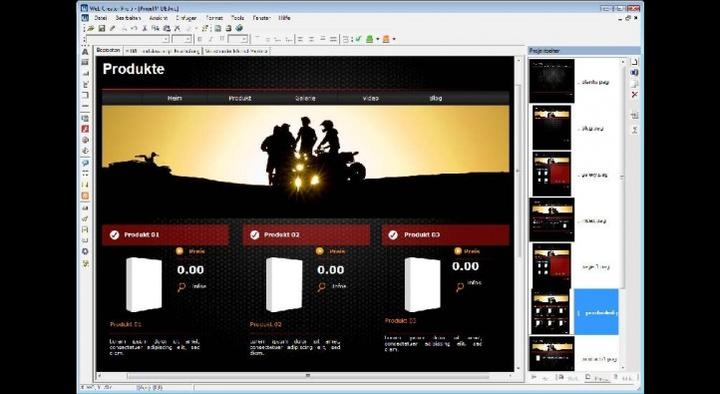This screenshot has width=720, height=394.
Task: Open the Einfügen menu
Action: pos(186,18)
